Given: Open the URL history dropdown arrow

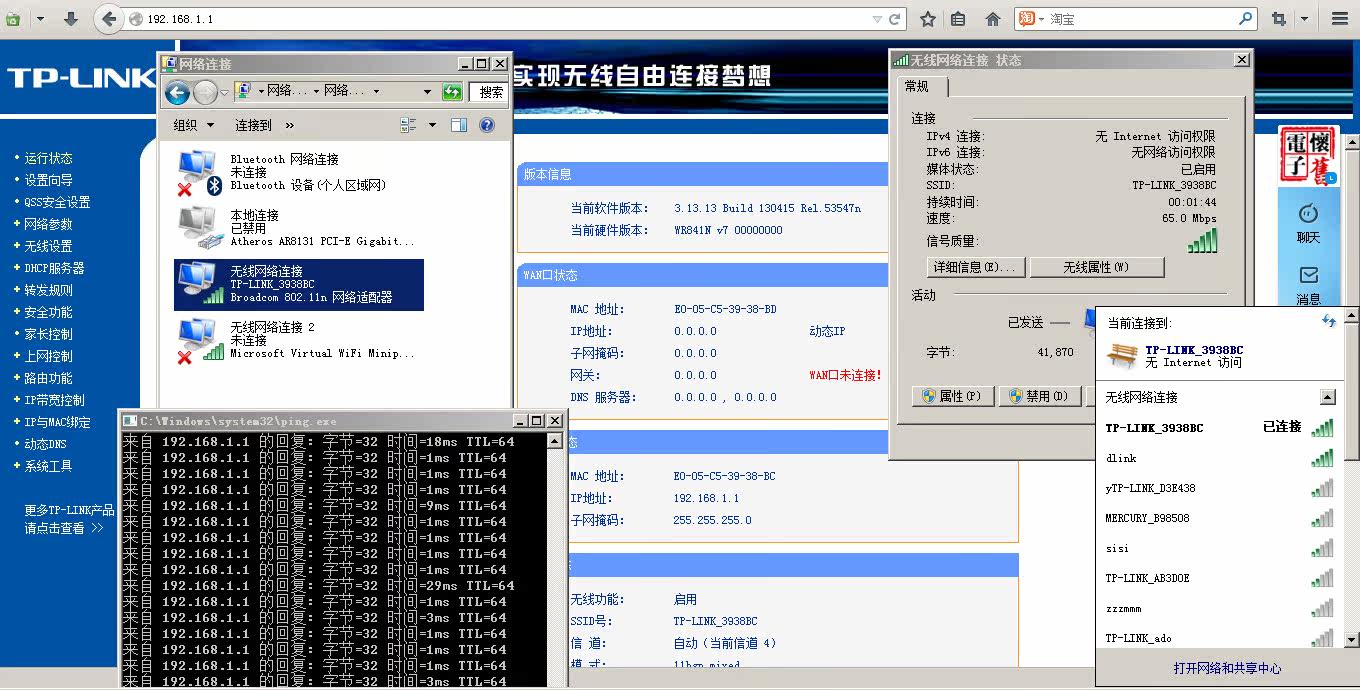Looking at the screenshot, I should pos(877,19).
